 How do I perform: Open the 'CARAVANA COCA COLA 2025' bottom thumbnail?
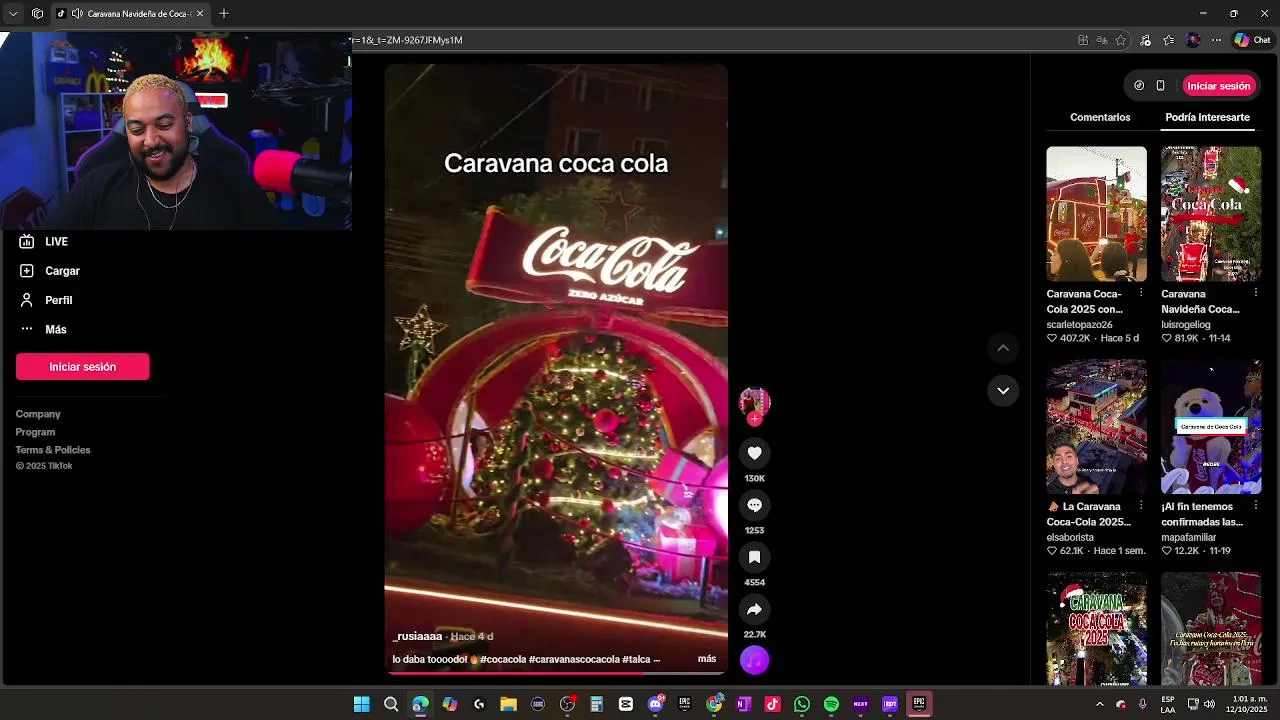click(x=1096, y=629)
